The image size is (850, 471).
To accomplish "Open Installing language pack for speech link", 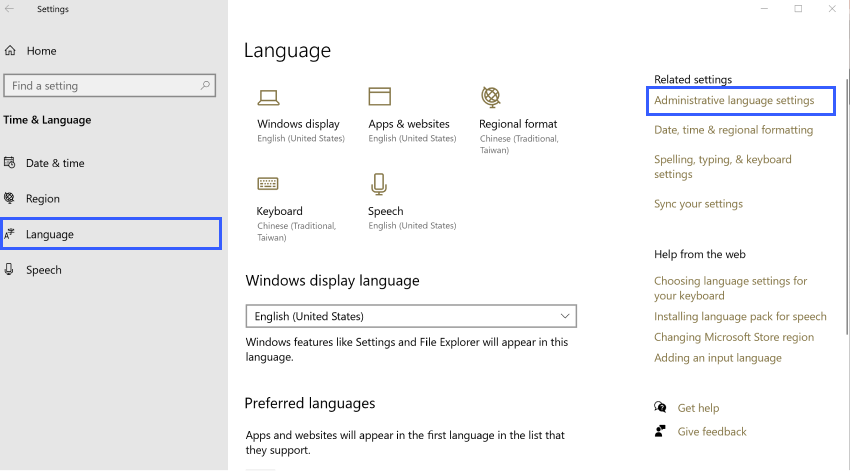I will click(x=740, y=317).
